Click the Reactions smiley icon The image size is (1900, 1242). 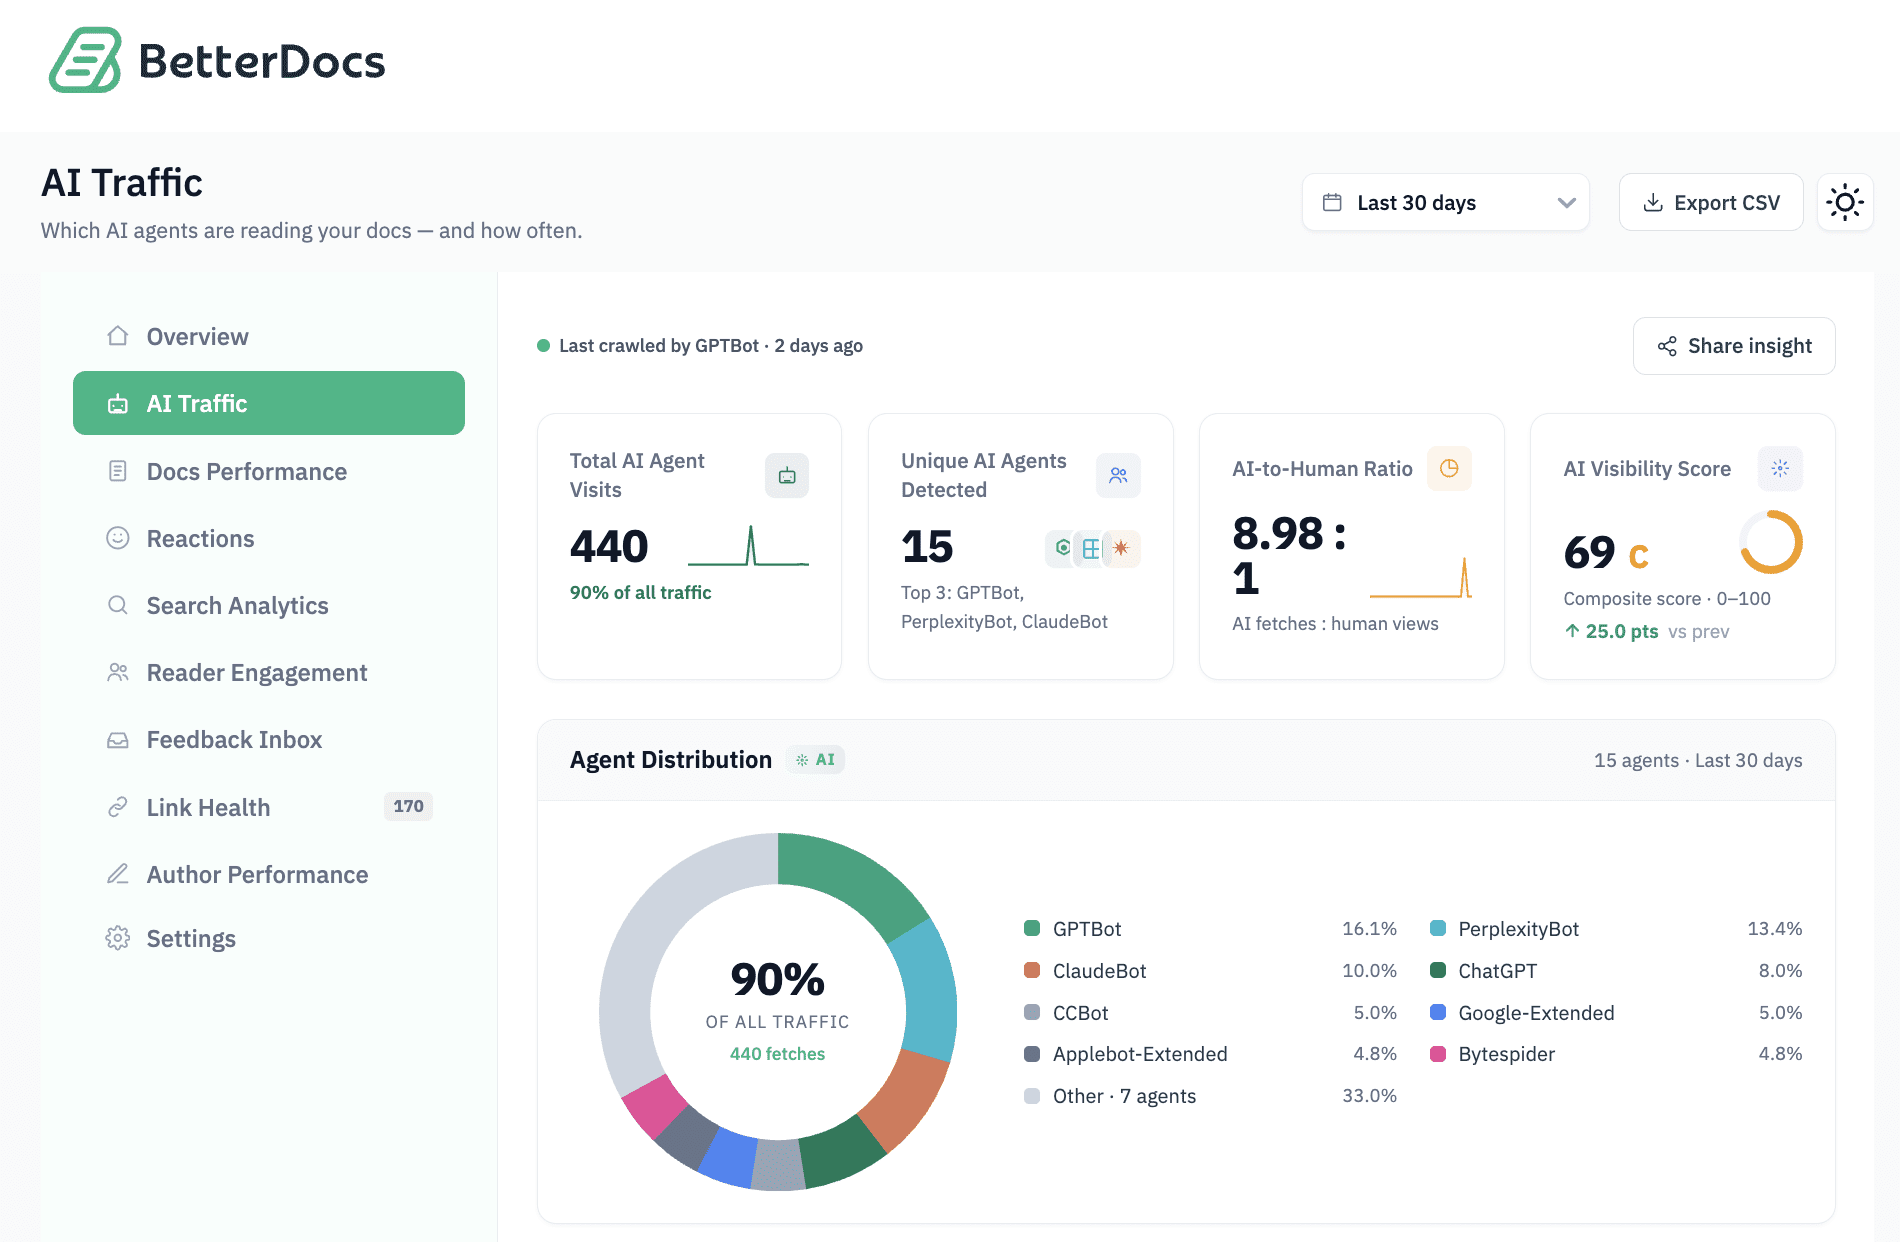[x=118, y=538]
